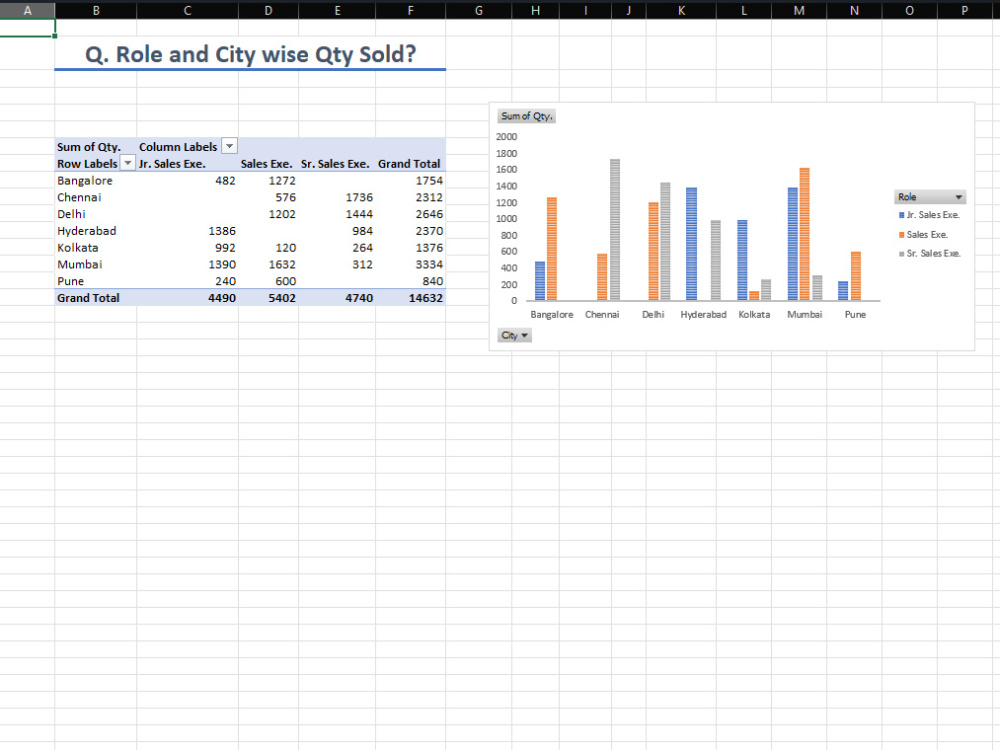
Task: Click the 2000 value axis label
Action: (506, 136)
